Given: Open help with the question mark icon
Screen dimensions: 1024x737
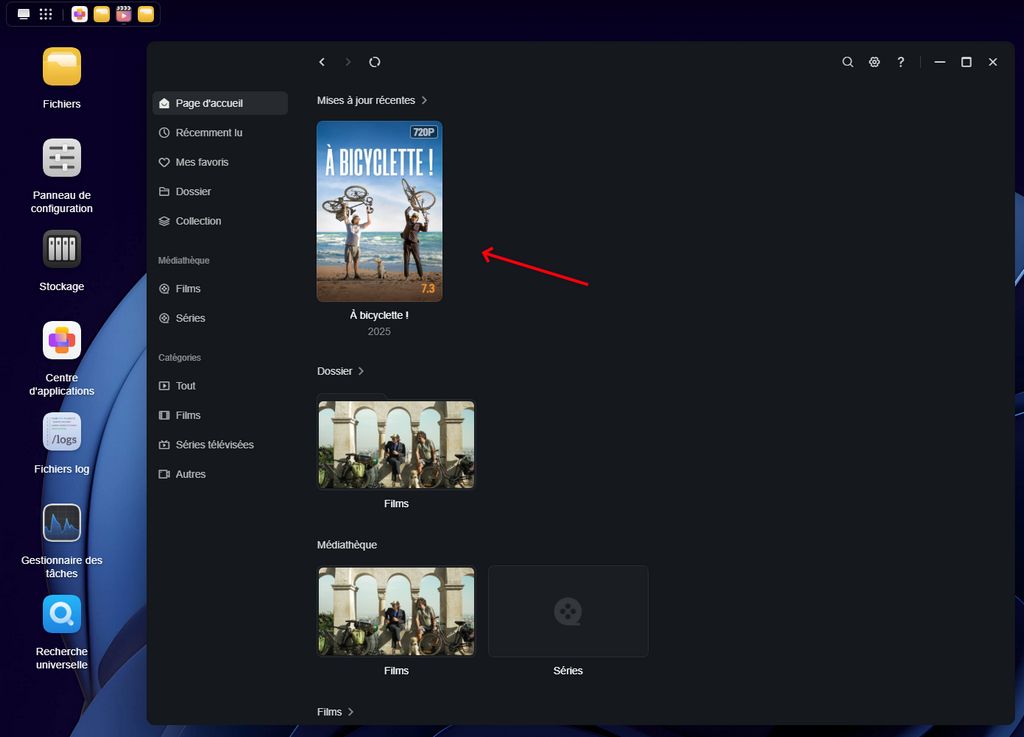Looking at the screenshot, I should point(901,62).
